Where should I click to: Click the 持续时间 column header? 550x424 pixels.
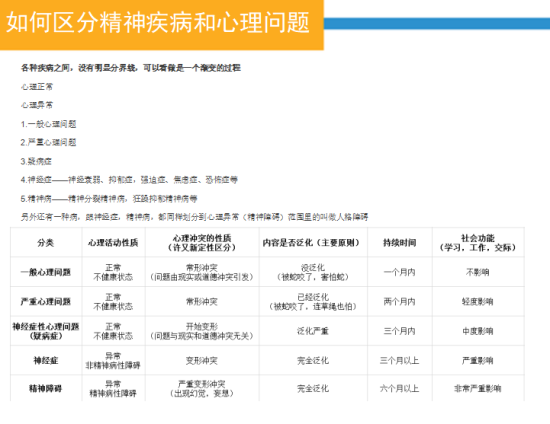(x=400, y=242)
